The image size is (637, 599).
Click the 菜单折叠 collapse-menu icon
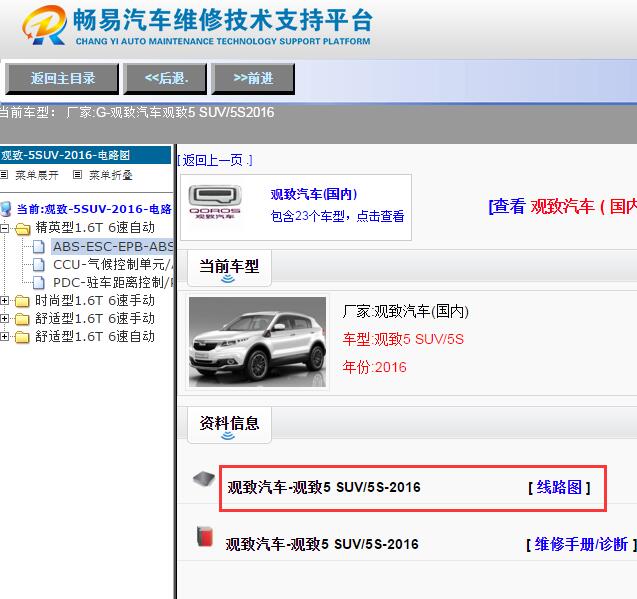pyautogui.click(x=77, y=175)
